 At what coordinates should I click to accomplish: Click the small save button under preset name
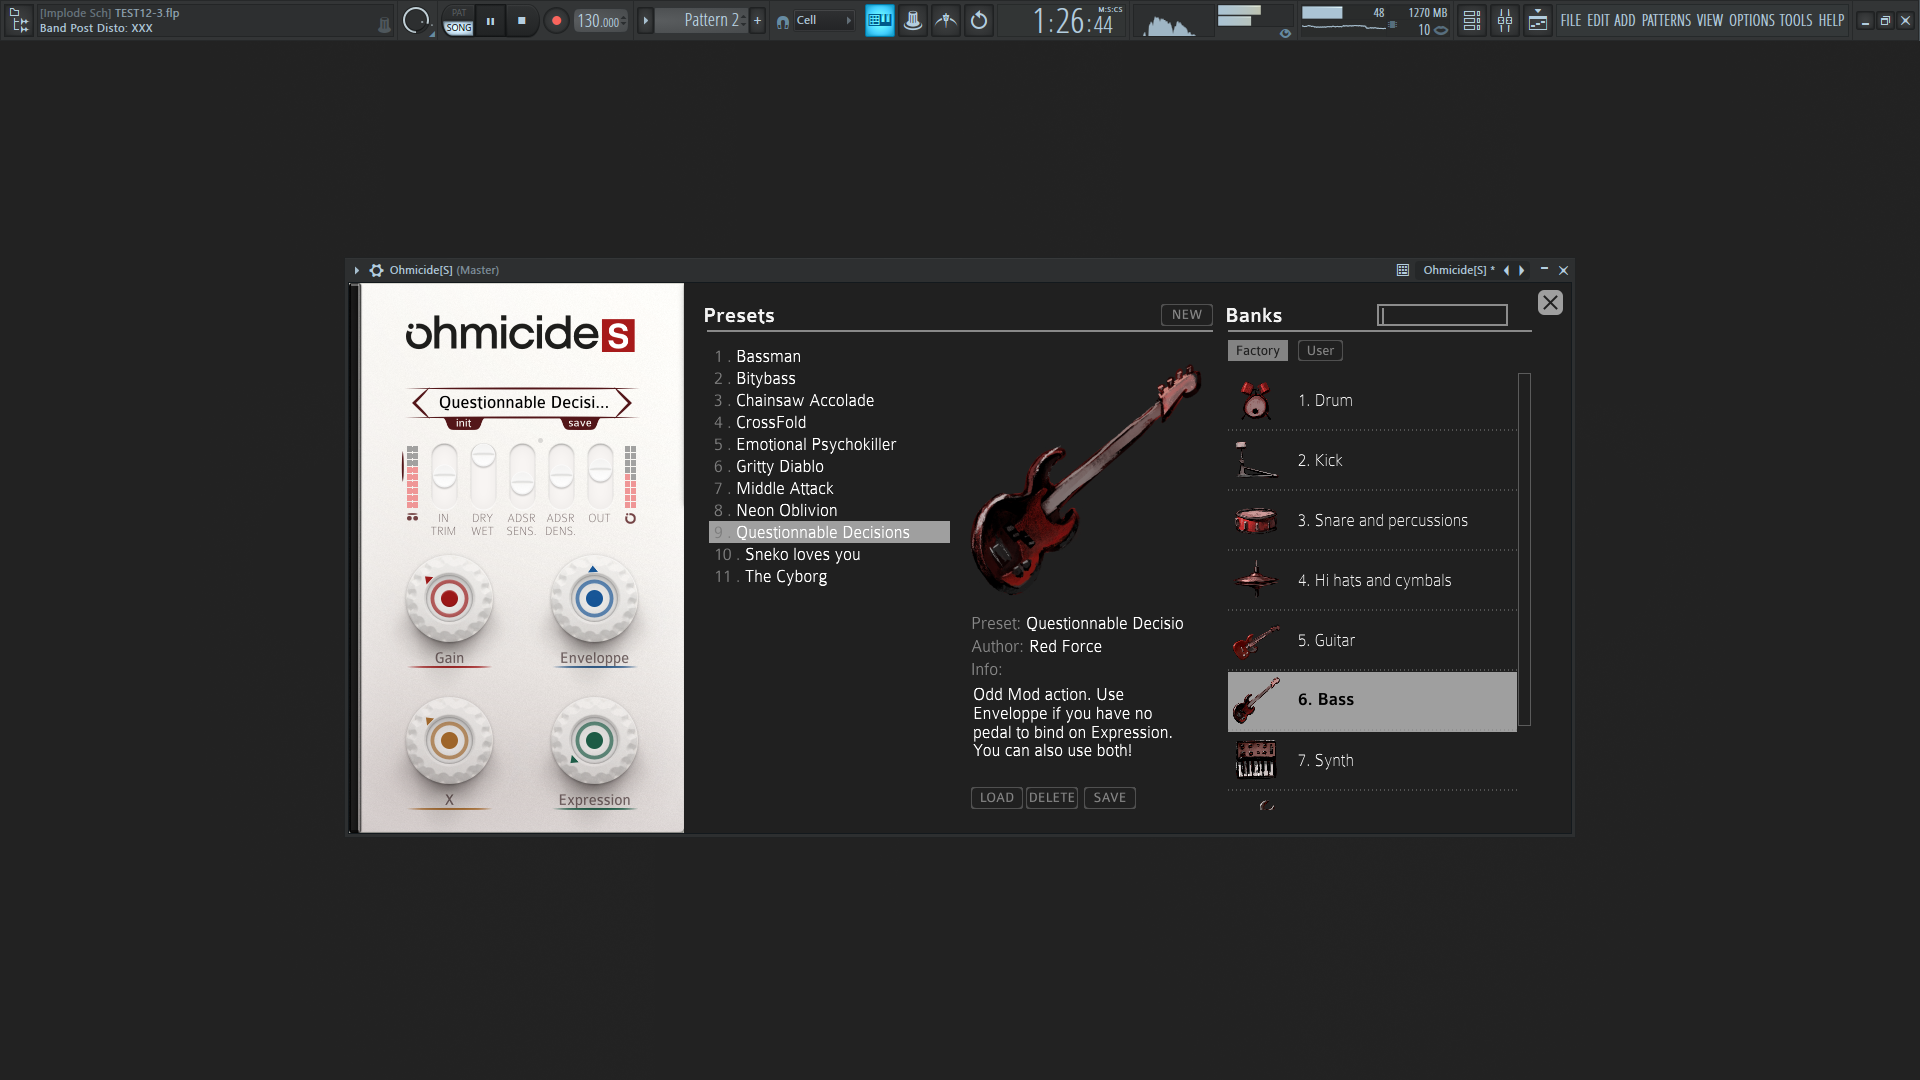pyautogui.click(x=580, y=423)
